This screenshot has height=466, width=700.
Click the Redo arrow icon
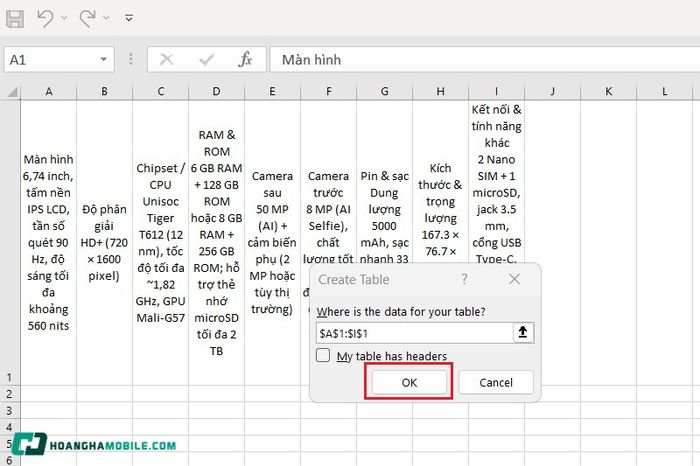tap(88, 18)
